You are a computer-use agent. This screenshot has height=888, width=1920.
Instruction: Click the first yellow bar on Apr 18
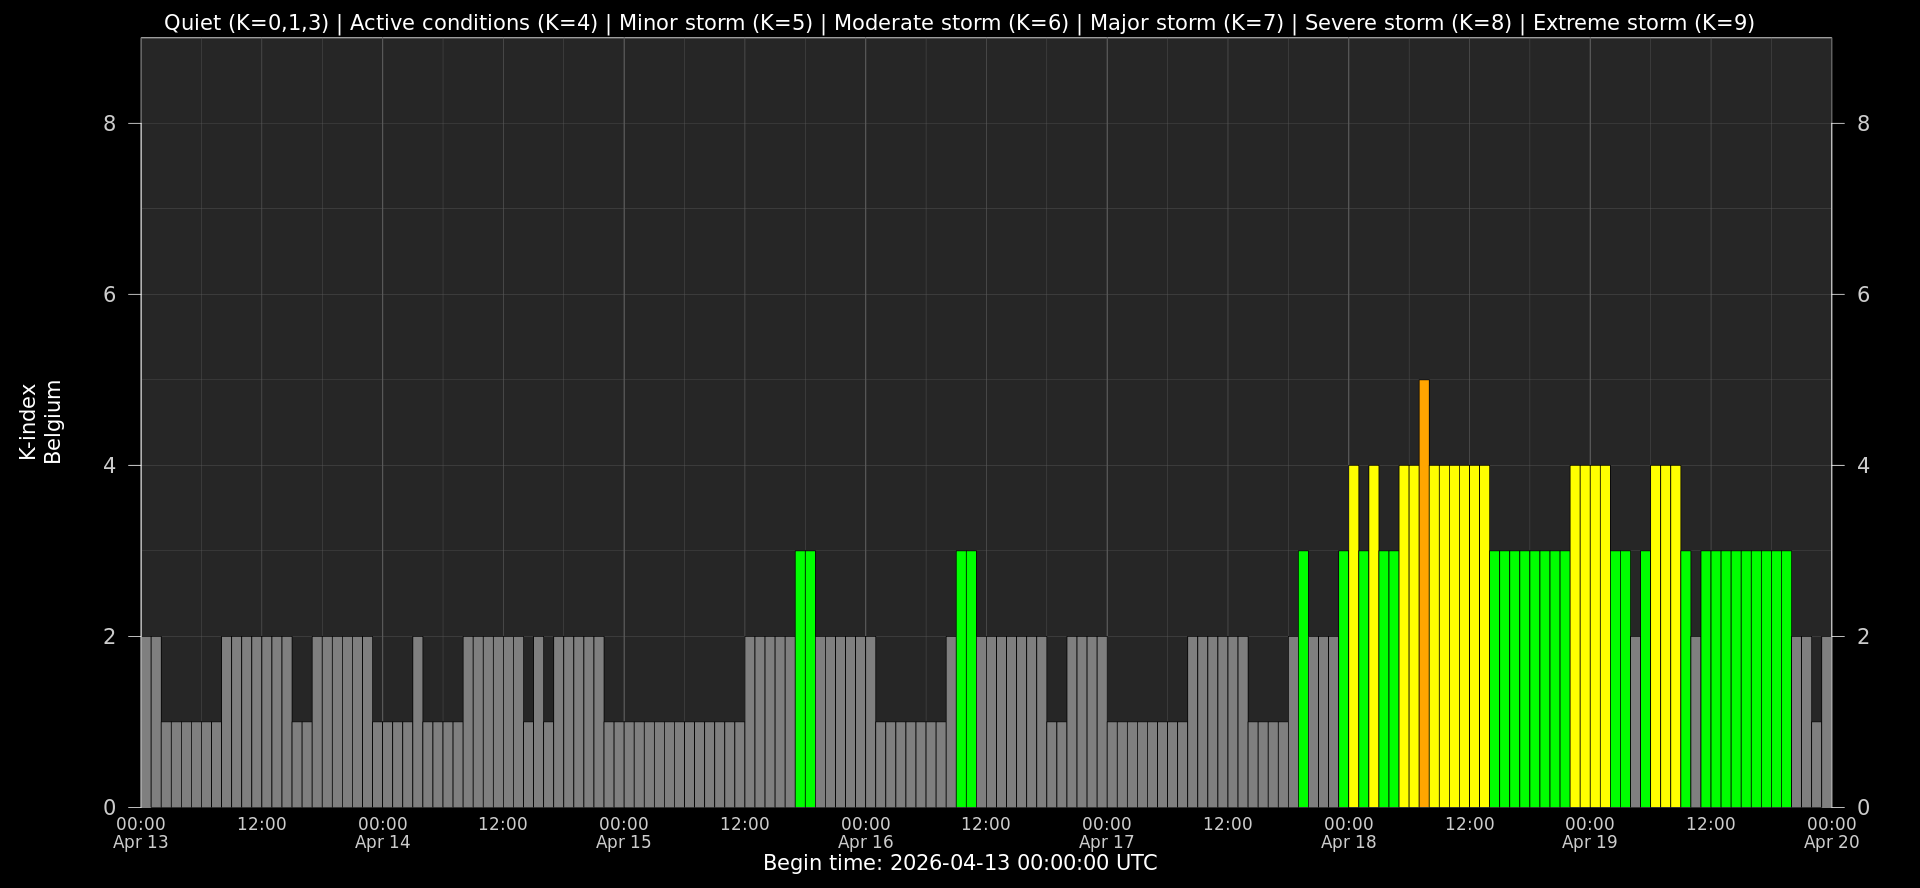click(x=1354, y=636)
